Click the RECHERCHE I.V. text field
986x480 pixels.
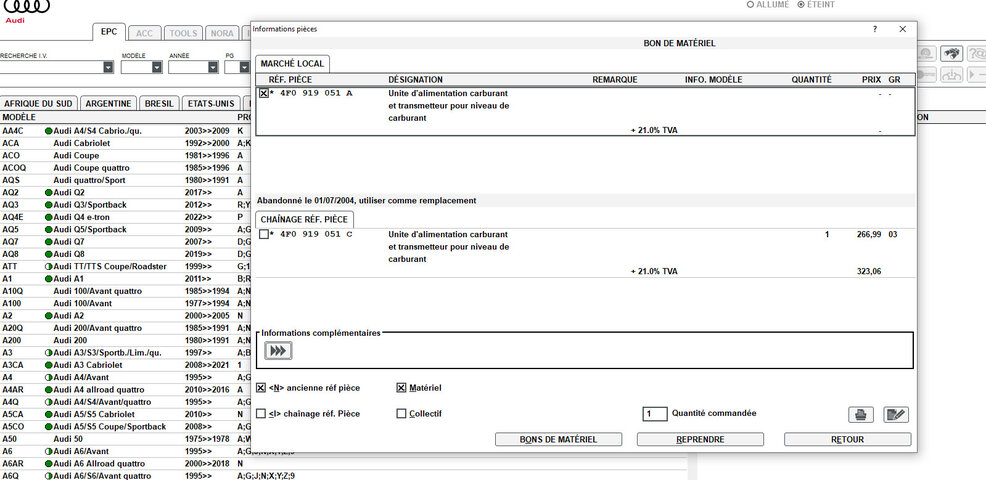click(x=51, y=67)
